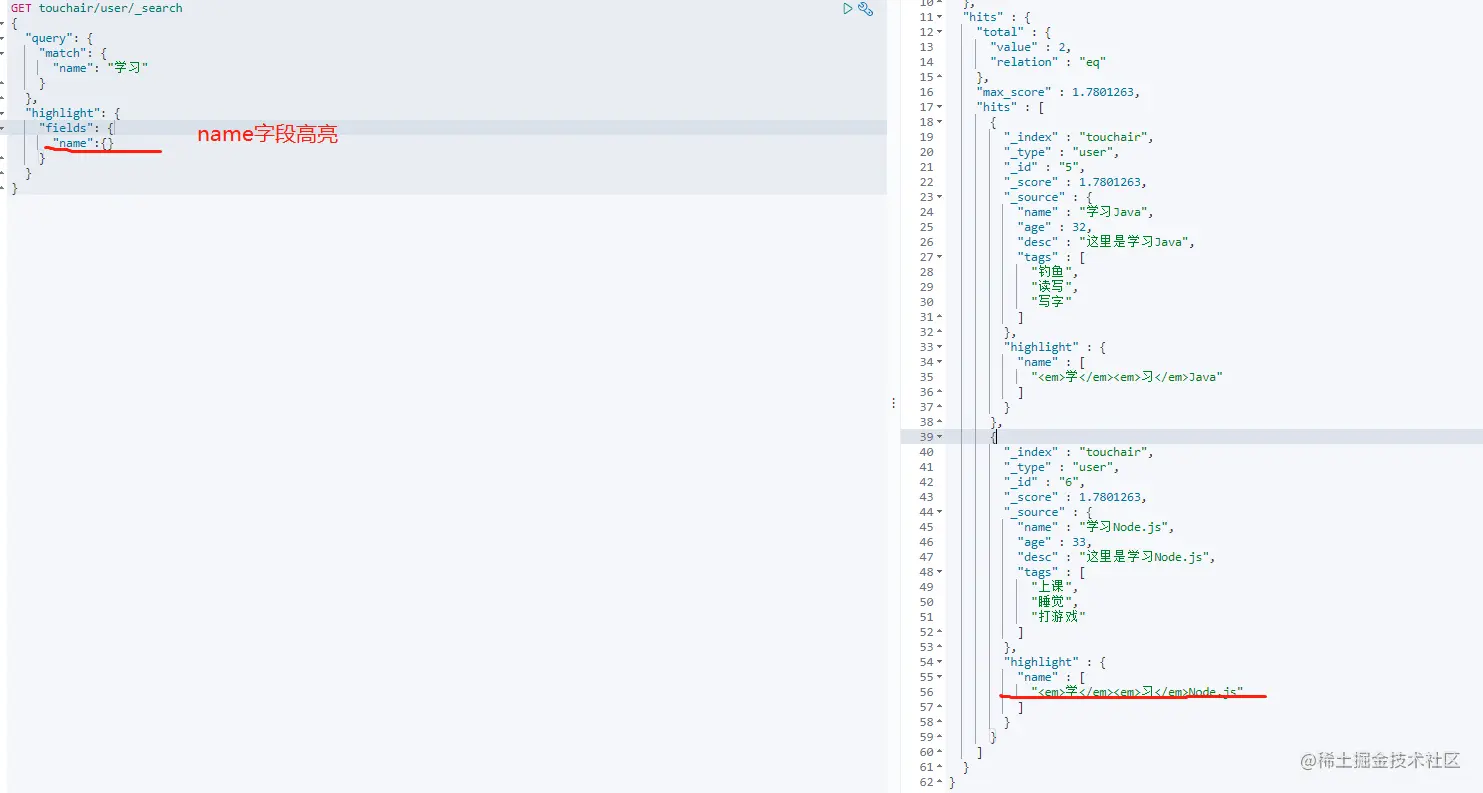Click the "_id" : "5" line
Viewport: 1483px width, 793px height.
point(1044,167)
